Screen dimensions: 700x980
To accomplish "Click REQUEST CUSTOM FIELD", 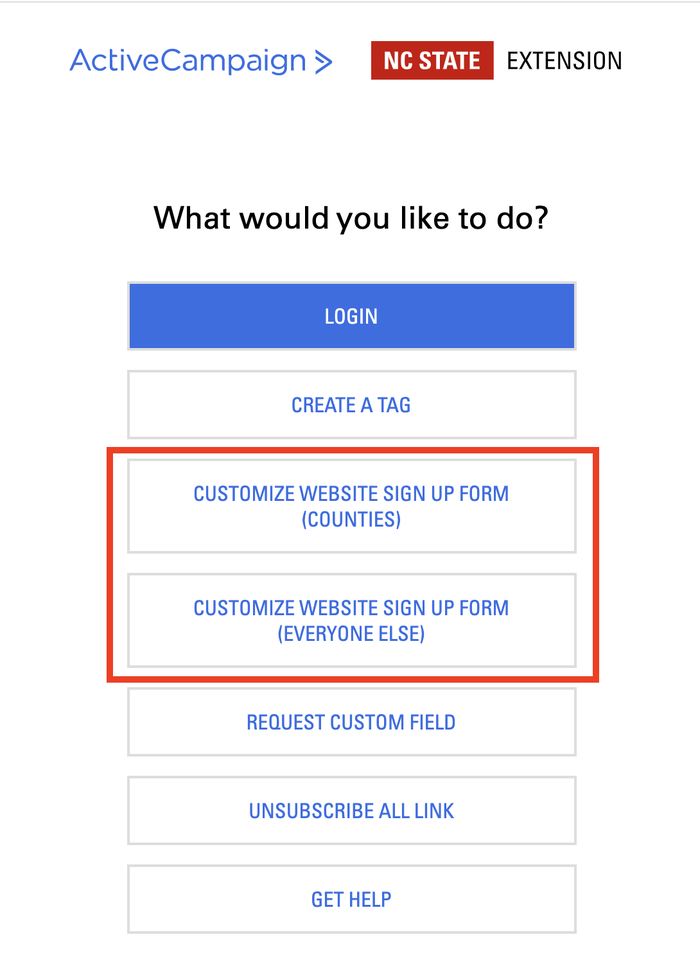I will [x=351, y=721].
